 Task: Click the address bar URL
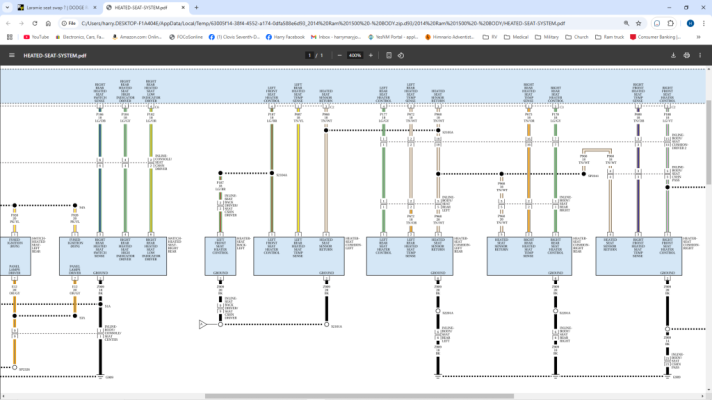pyautogui.click(x=323, y=23)
